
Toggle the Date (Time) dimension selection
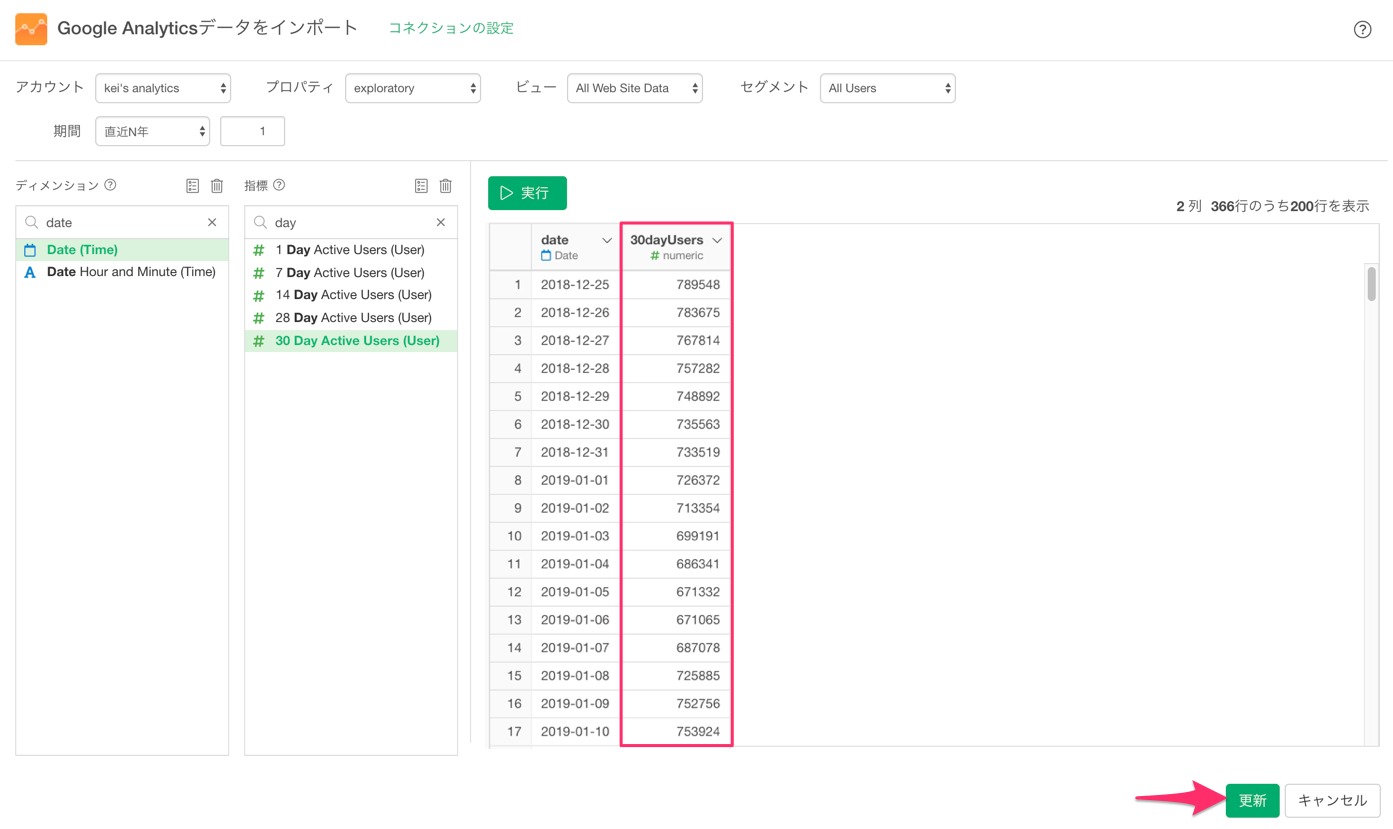click(122, 250)
